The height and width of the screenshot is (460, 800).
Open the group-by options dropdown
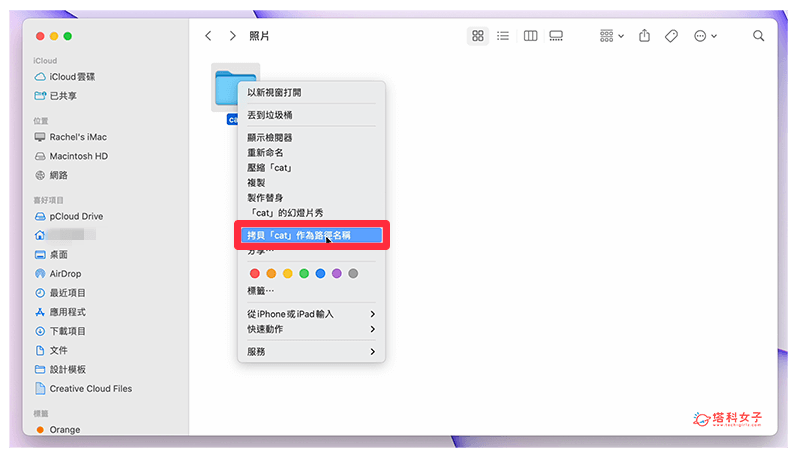tap(612, 36)
